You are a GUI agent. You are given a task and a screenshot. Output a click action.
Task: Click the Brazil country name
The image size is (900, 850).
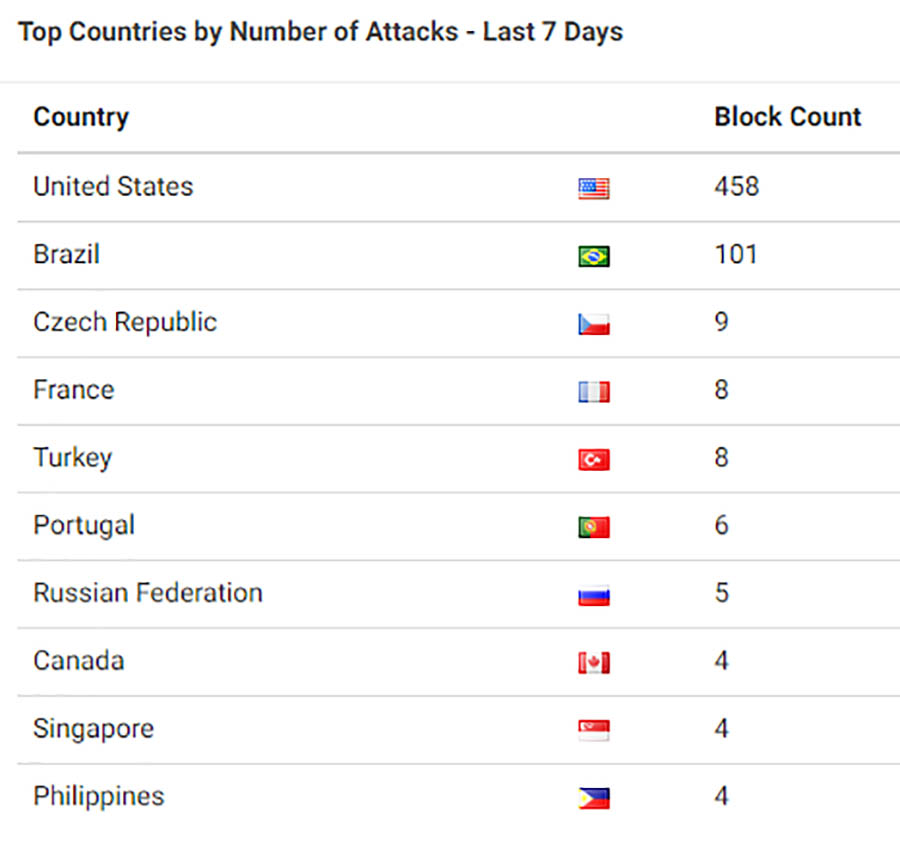coord(67,254)
